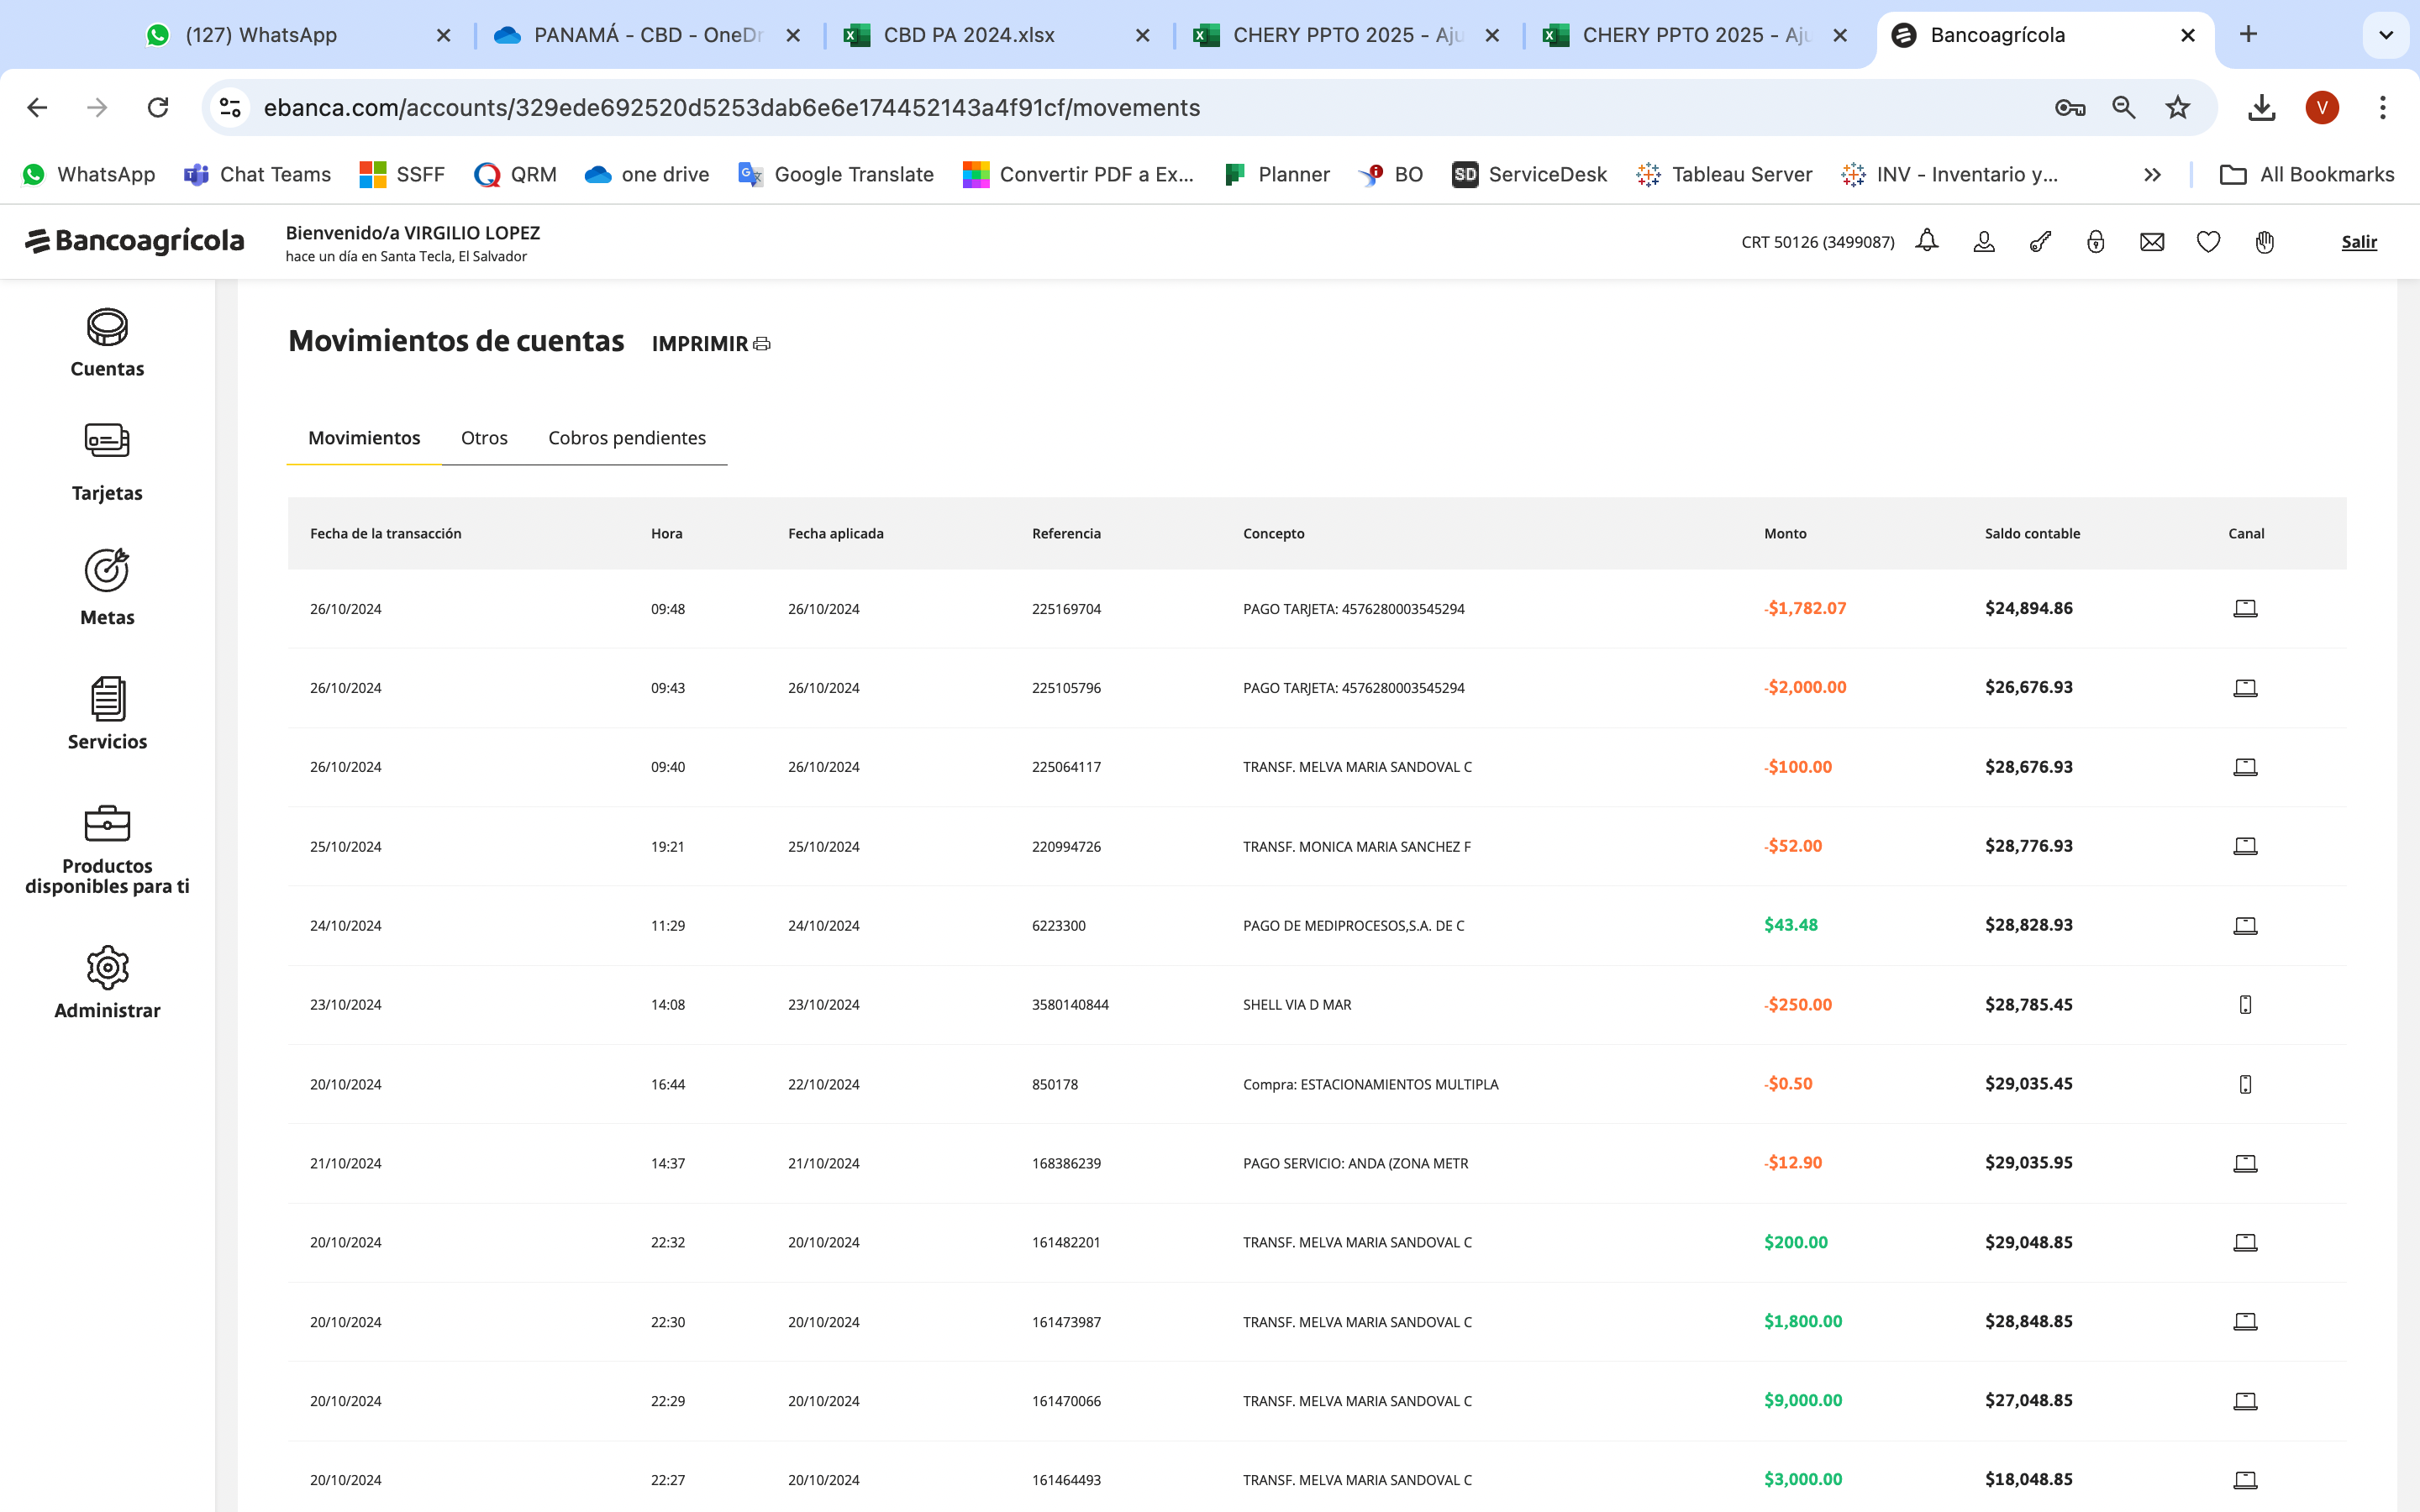Open the user profile icon in header
Screen dimensions: 2420x1512
coord(1984,242)
